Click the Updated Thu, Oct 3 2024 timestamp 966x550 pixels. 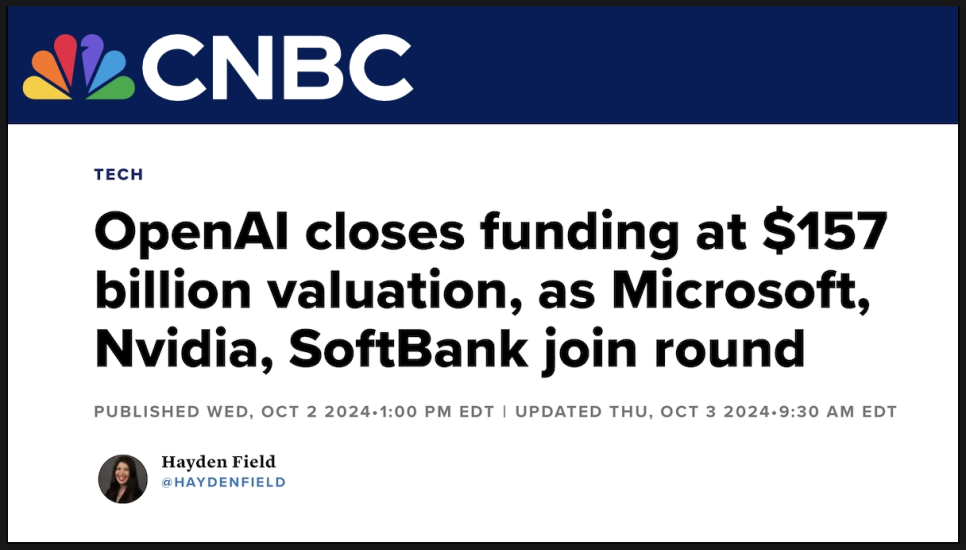pyautogui.click(x=706, y=411)
